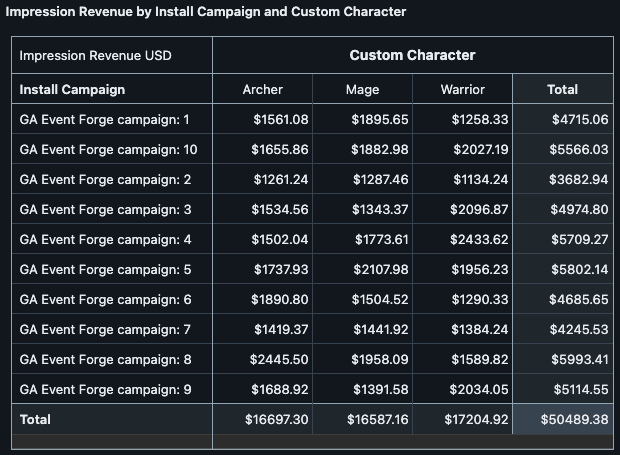The image size is (620, 455).
Task: Click the $17204.92 Warrior column total
Action: point(476,420)
